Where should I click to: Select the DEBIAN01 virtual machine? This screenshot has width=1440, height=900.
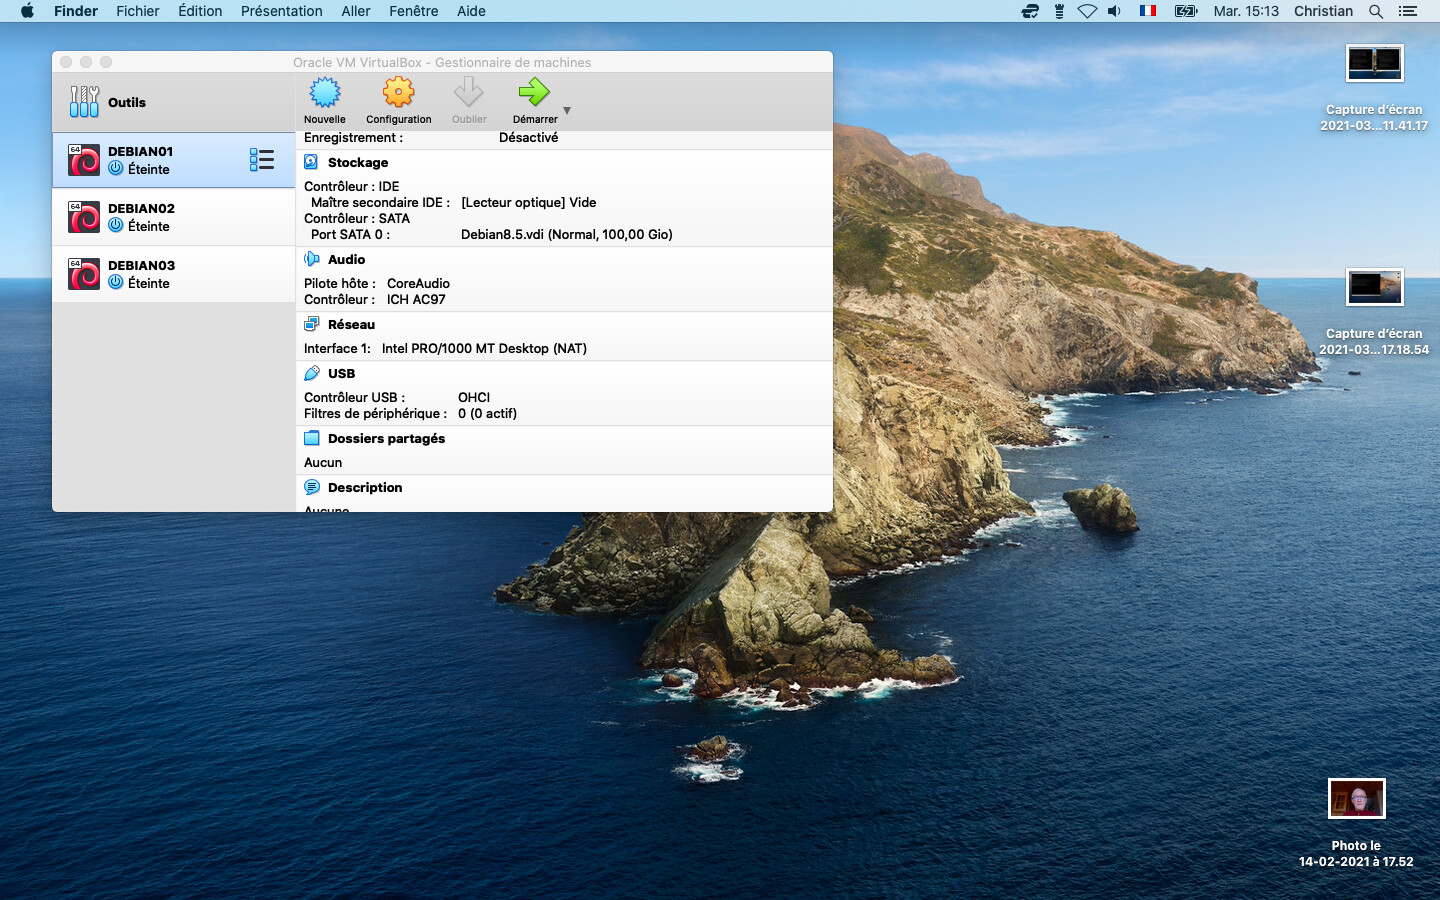[173, 160]
